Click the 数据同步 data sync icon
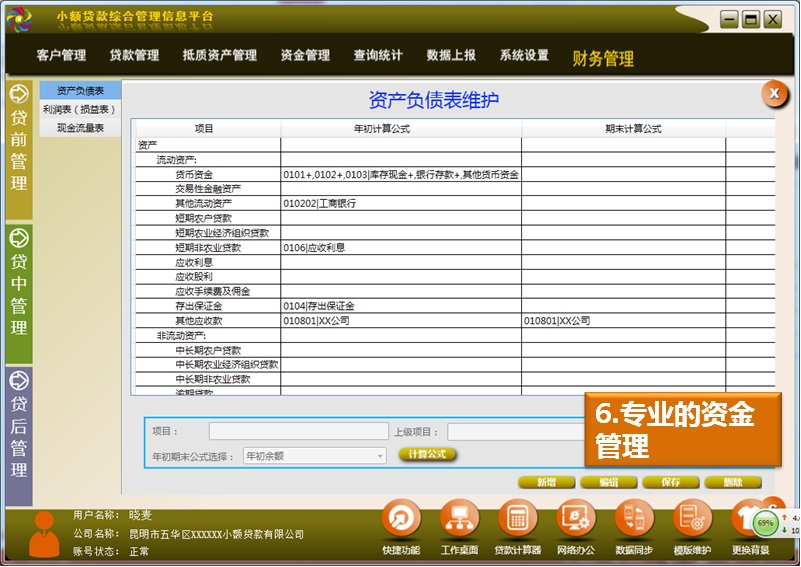 click(634, 519)
